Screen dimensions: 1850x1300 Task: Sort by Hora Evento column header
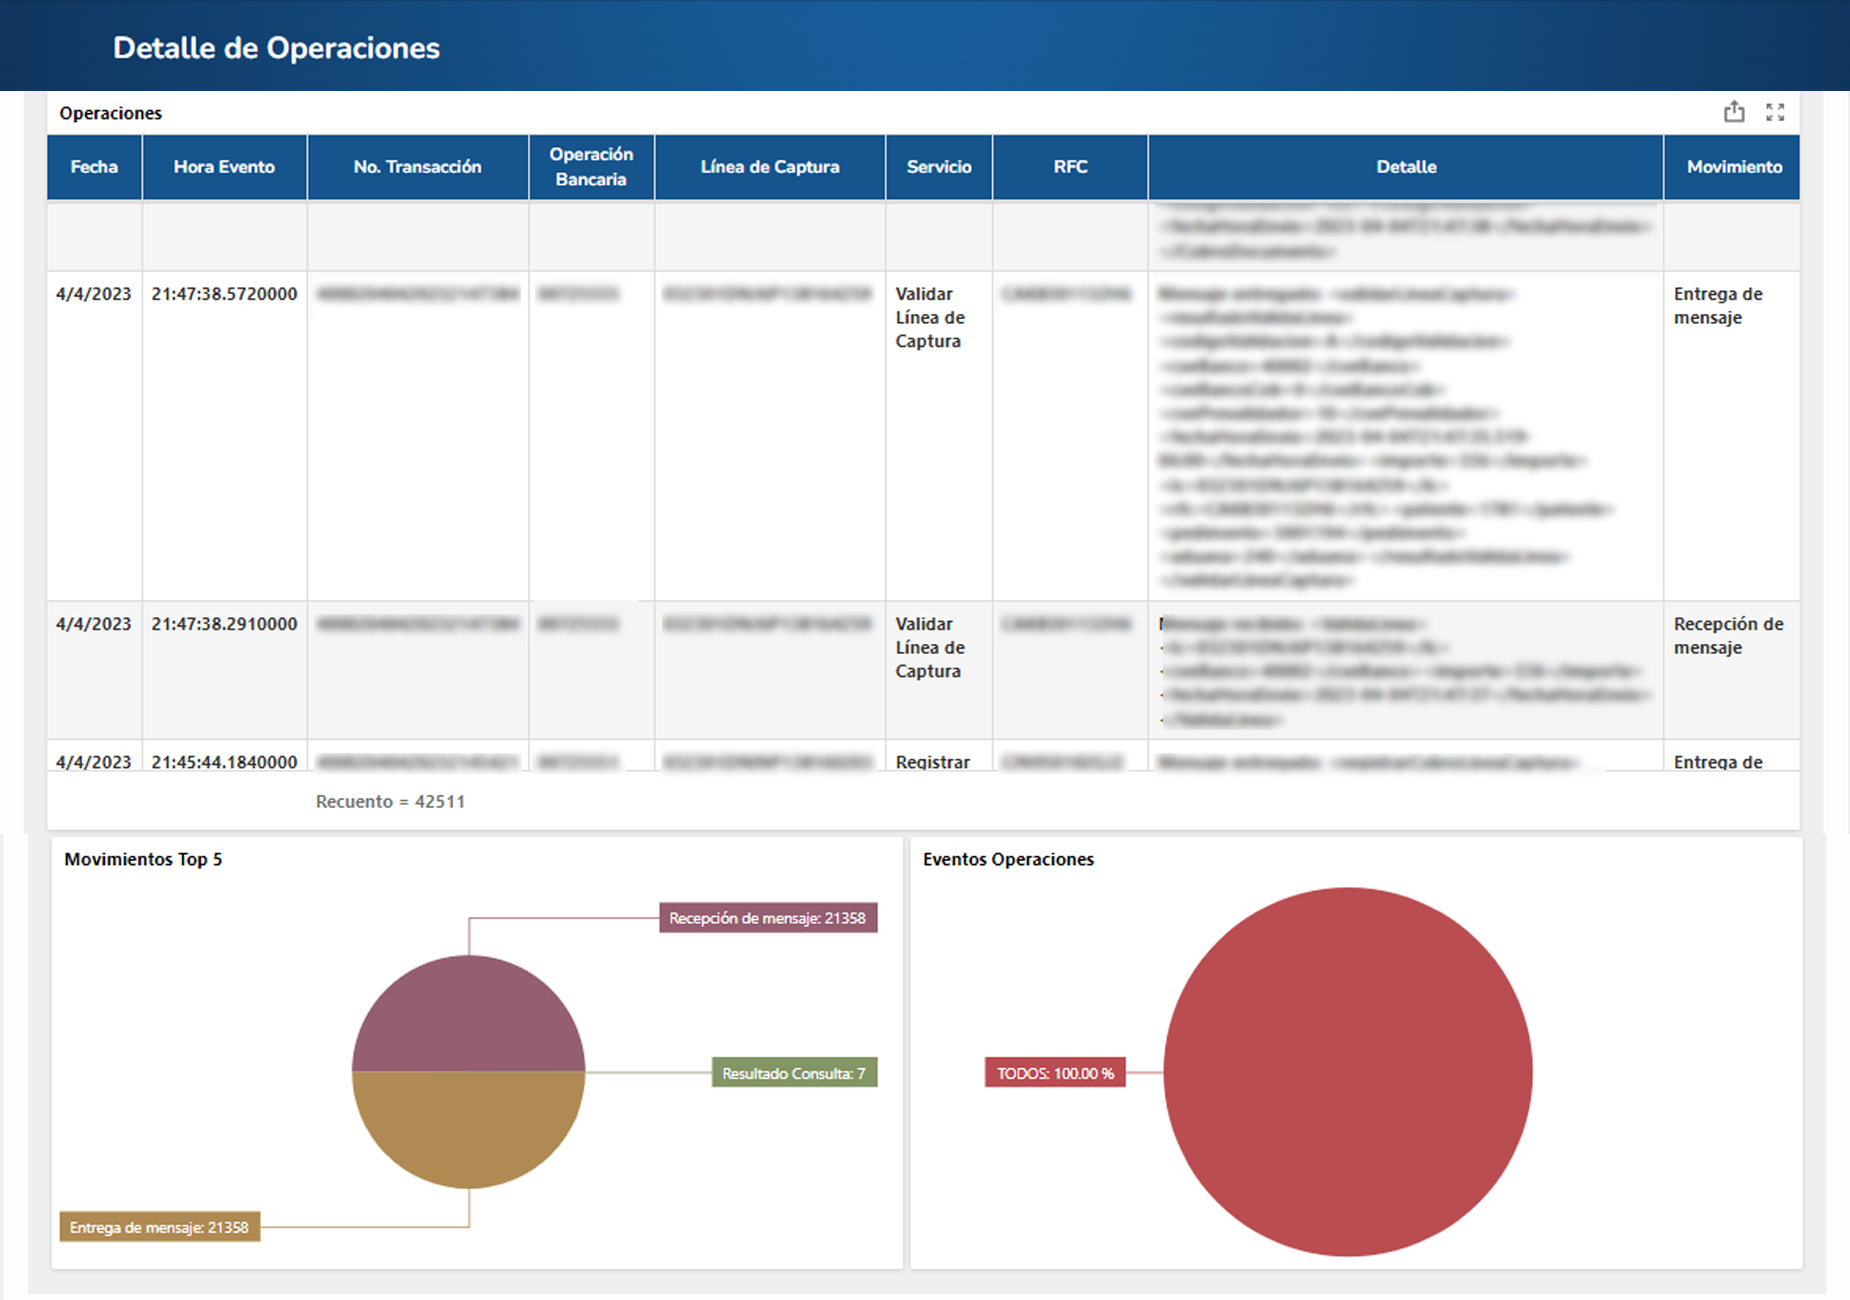(224, 167)
